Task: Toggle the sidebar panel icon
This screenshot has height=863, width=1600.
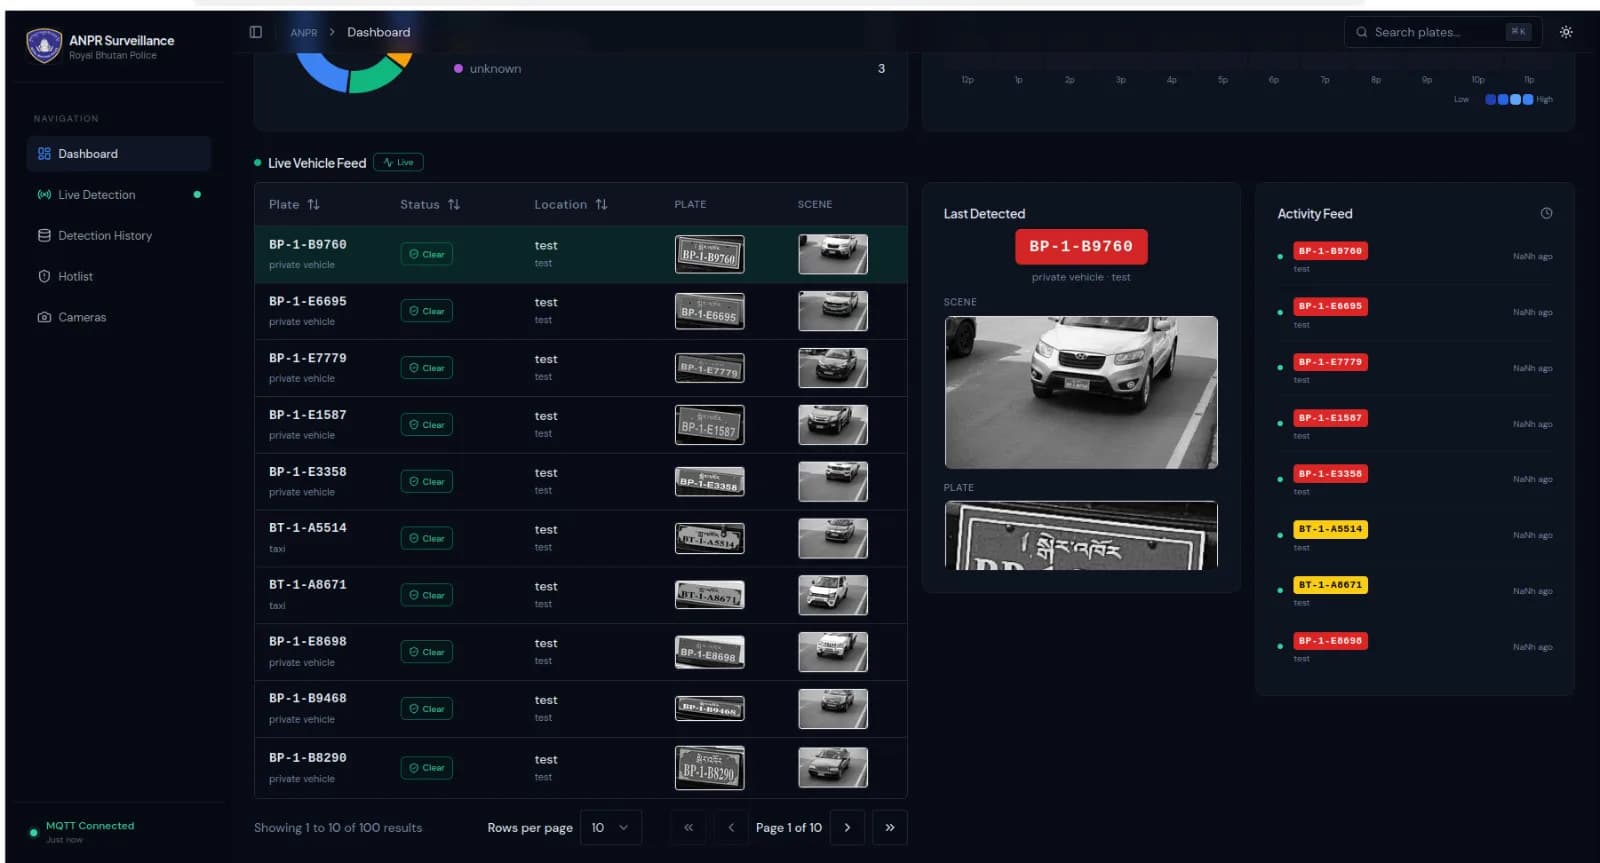Action: [255, 32]
